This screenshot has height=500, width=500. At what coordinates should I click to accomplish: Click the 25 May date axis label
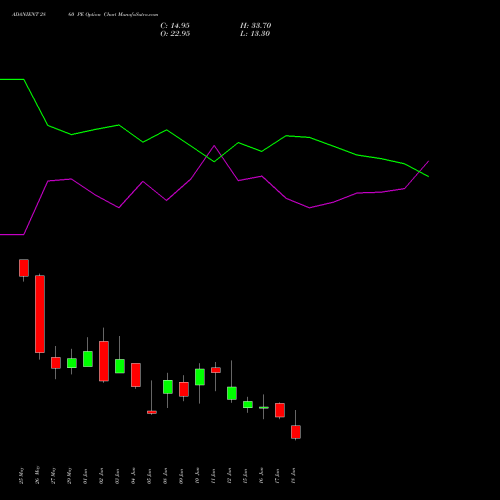click(x=22, y=475)
